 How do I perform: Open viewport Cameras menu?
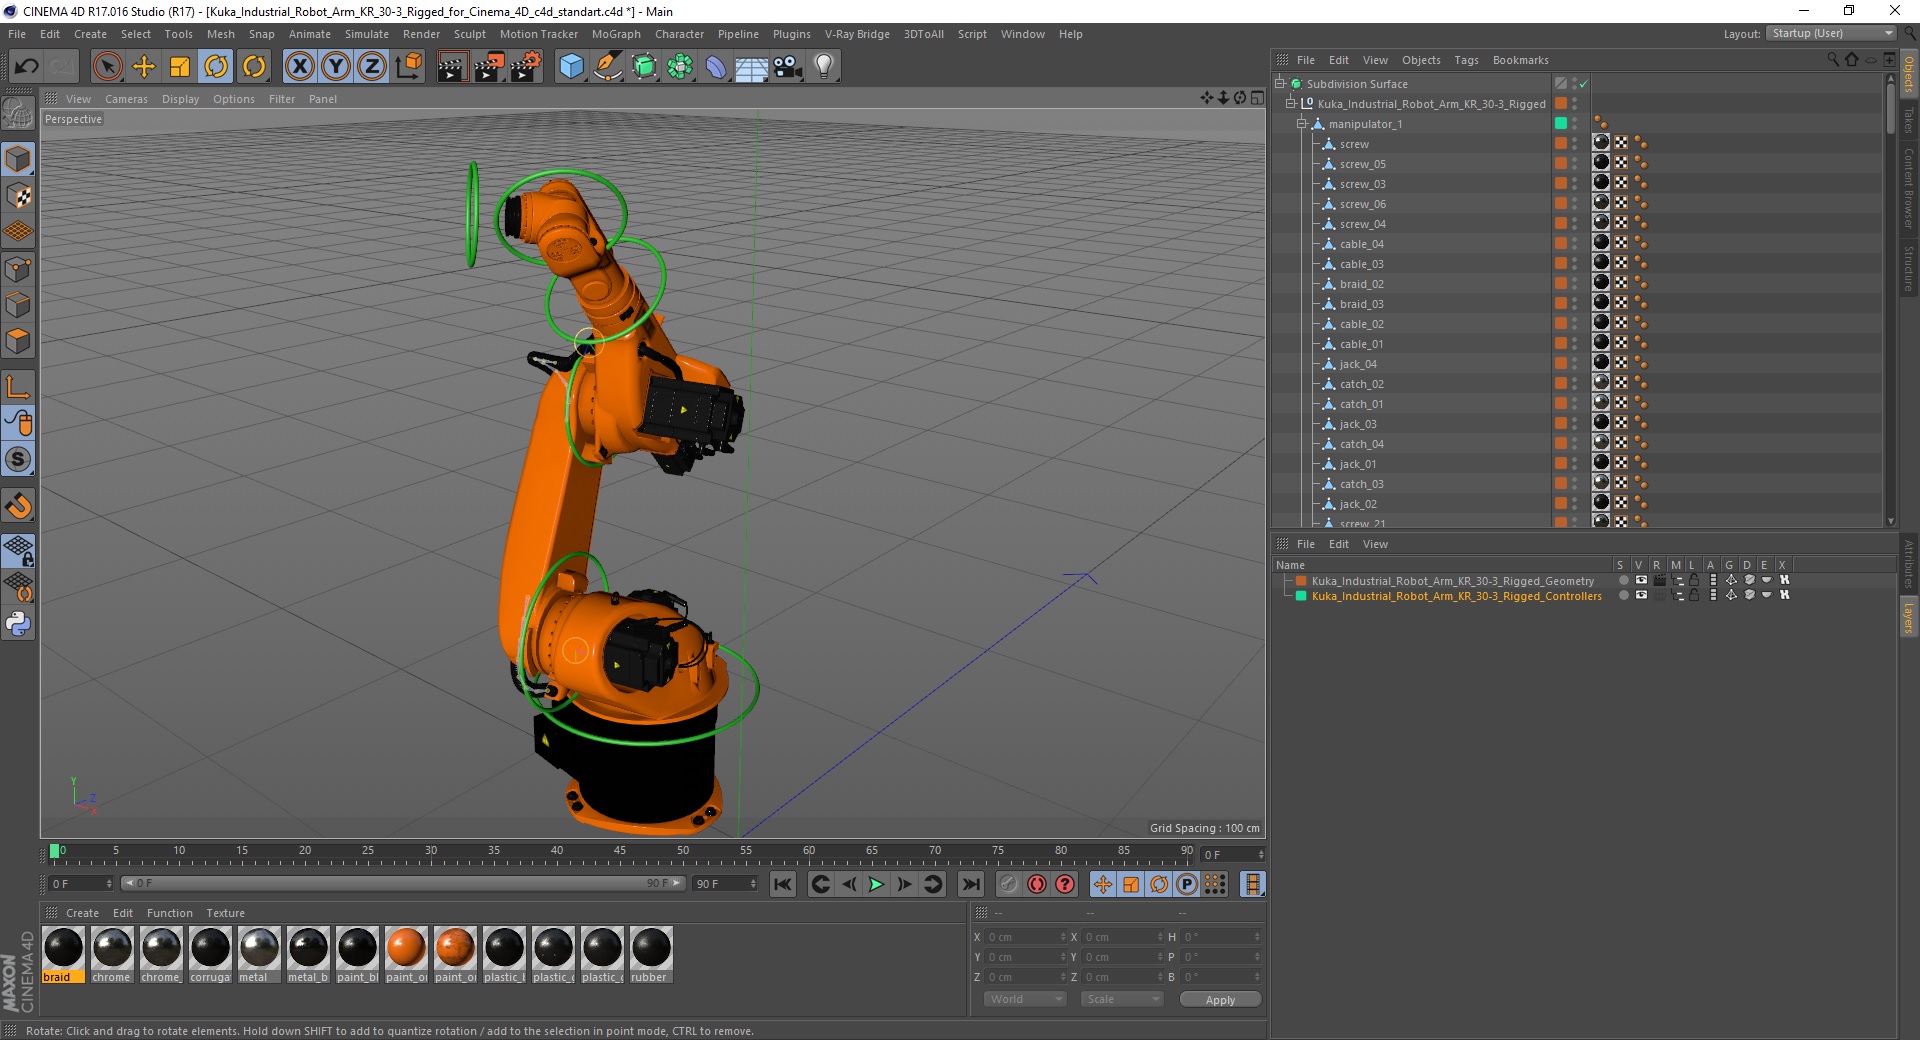[126, 99]
